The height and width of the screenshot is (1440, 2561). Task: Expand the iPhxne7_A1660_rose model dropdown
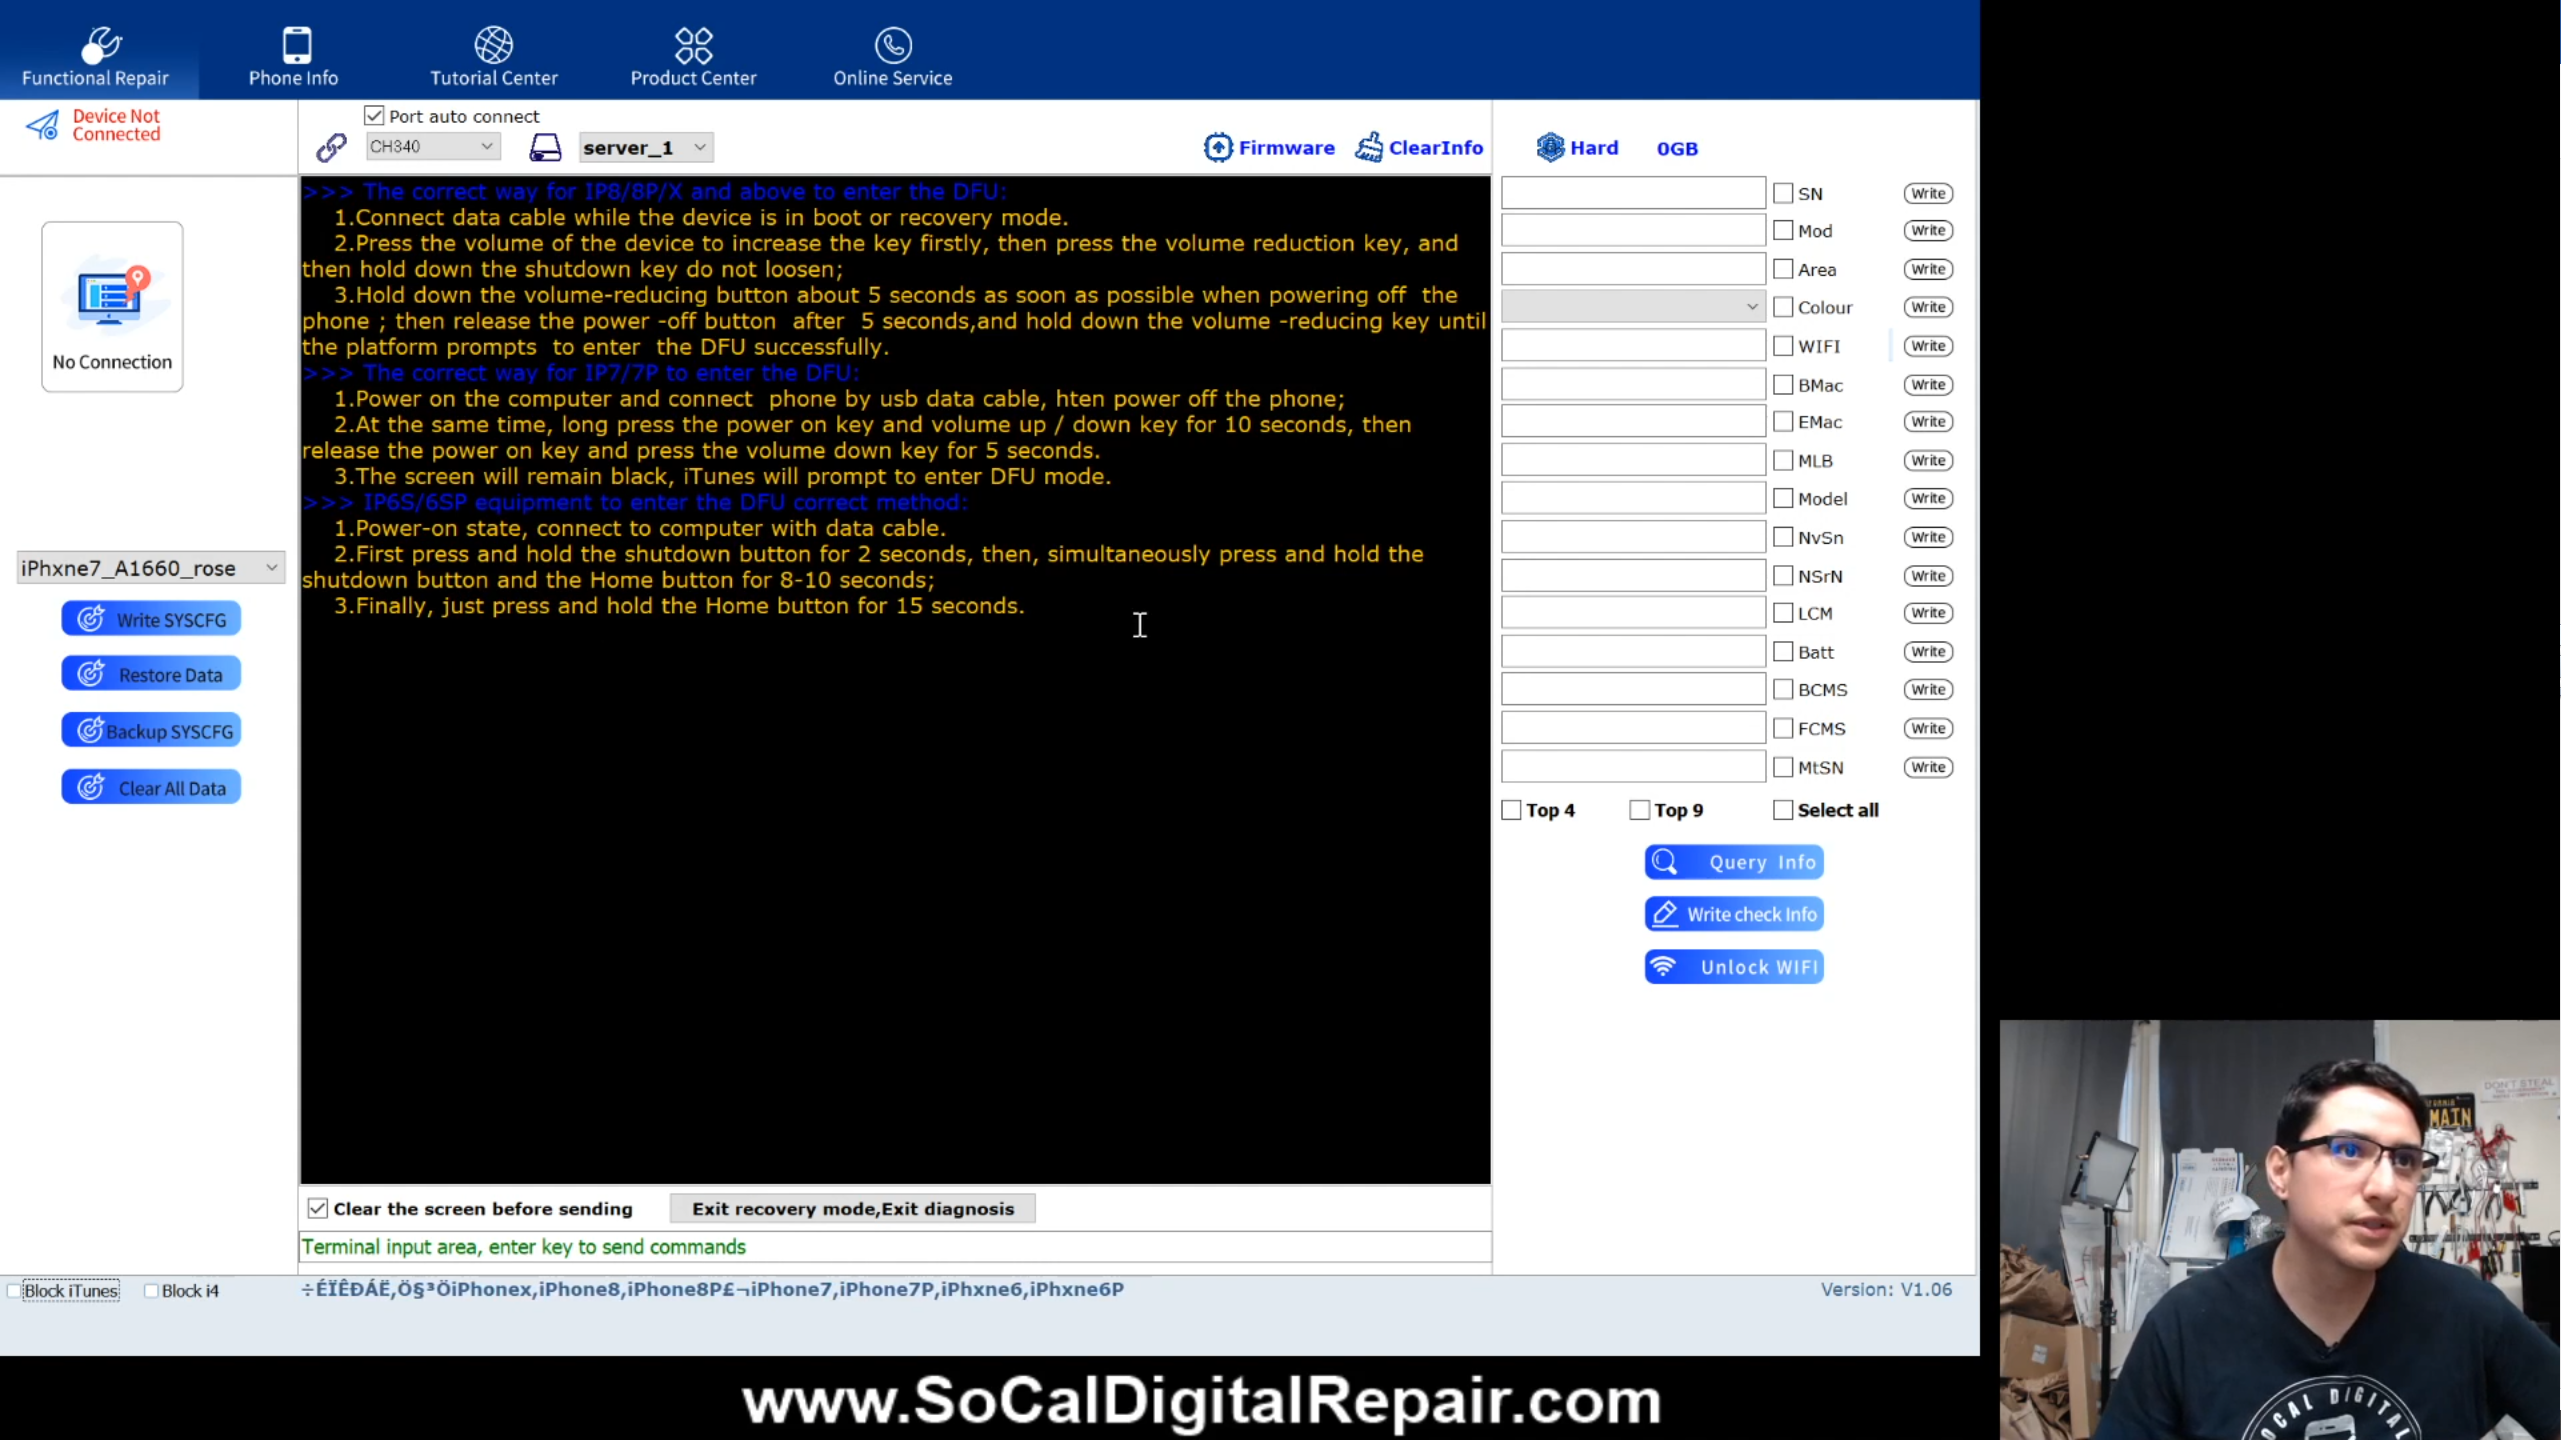[150, 568]
